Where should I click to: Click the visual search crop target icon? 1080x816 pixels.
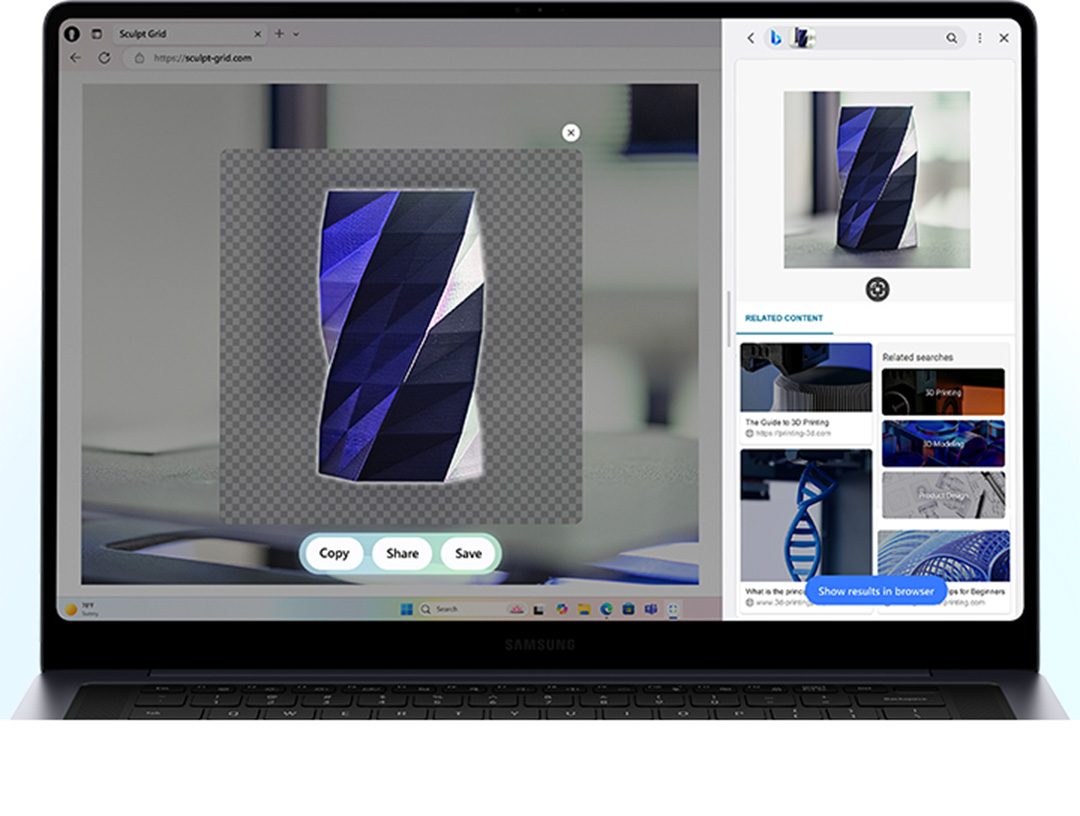pos(877,289)
